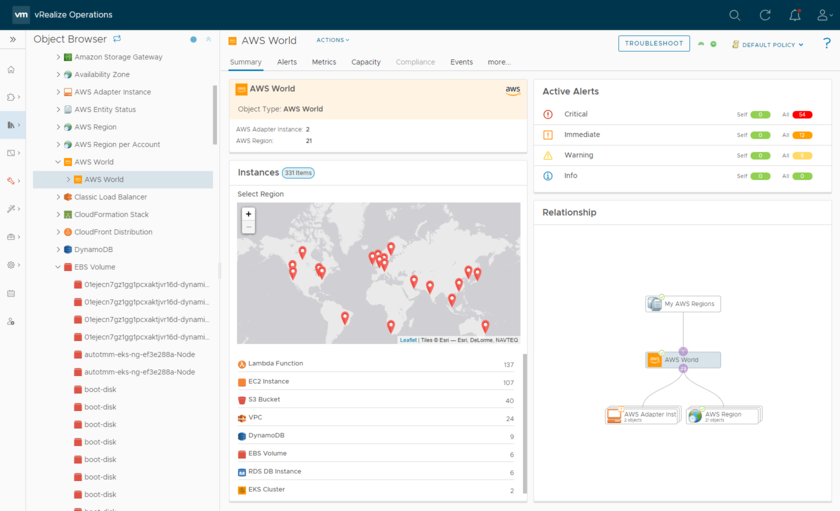Refresh the Object Browser list
The height and width of the screenshot is (511, 840).
[117, 39]
